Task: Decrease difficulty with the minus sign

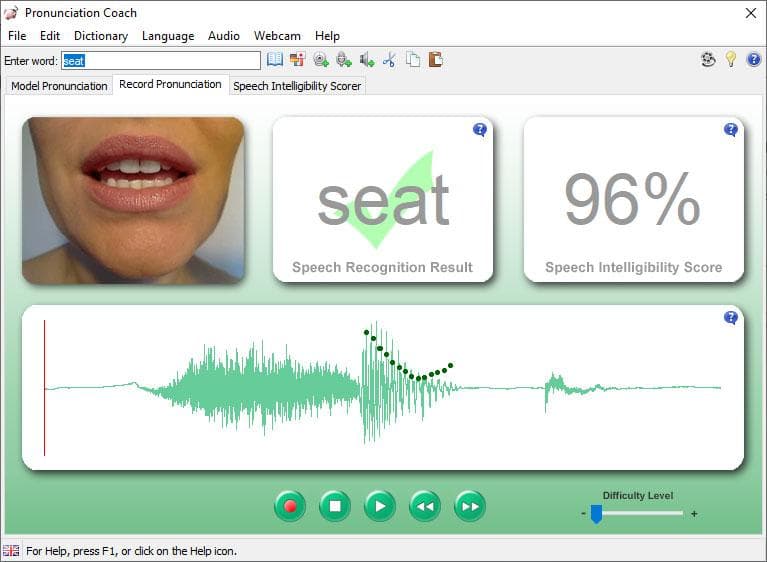Action: pos(583,514)
